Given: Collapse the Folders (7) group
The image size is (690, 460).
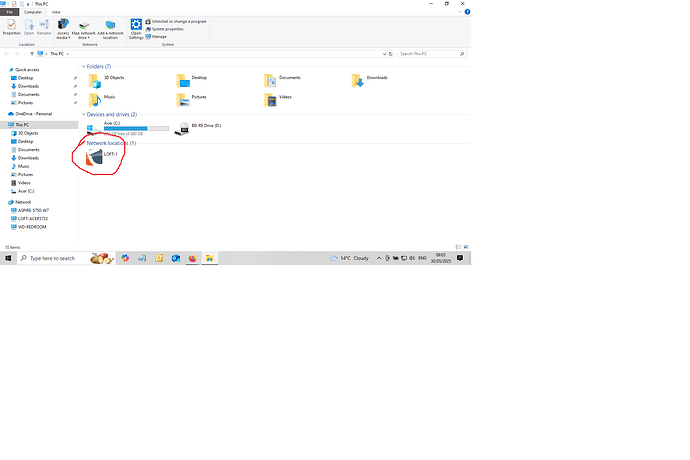Looking at the screenshot, I should click(83, 66).
